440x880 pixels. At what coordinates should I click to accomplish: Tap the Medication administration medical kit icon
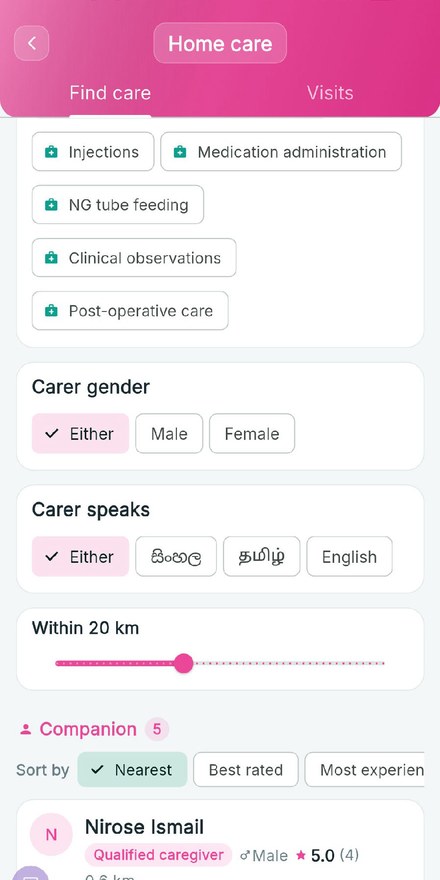coord(180,152)
